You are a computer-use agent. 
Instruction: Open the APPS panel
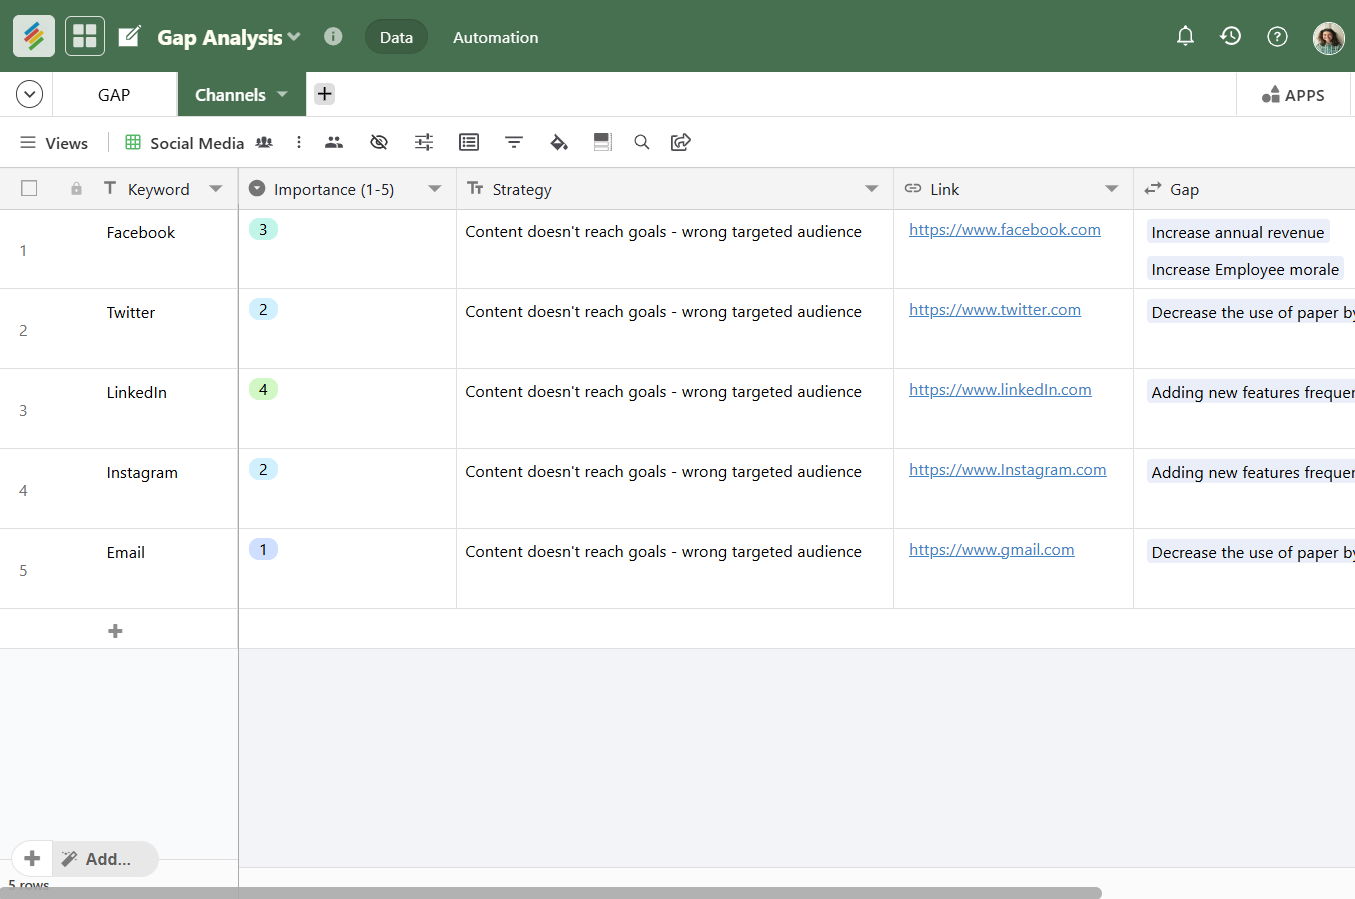point(1293,95)
